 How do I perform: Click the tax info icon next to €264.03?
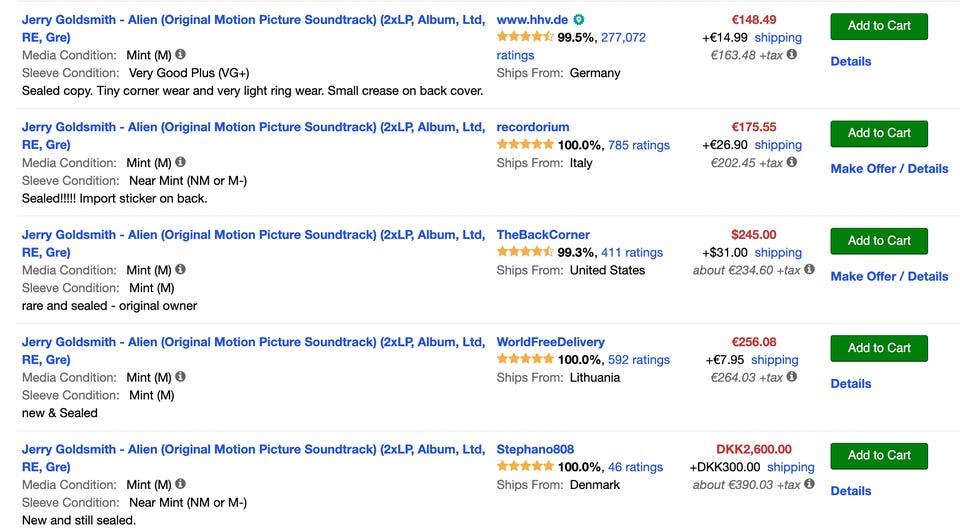792,377
